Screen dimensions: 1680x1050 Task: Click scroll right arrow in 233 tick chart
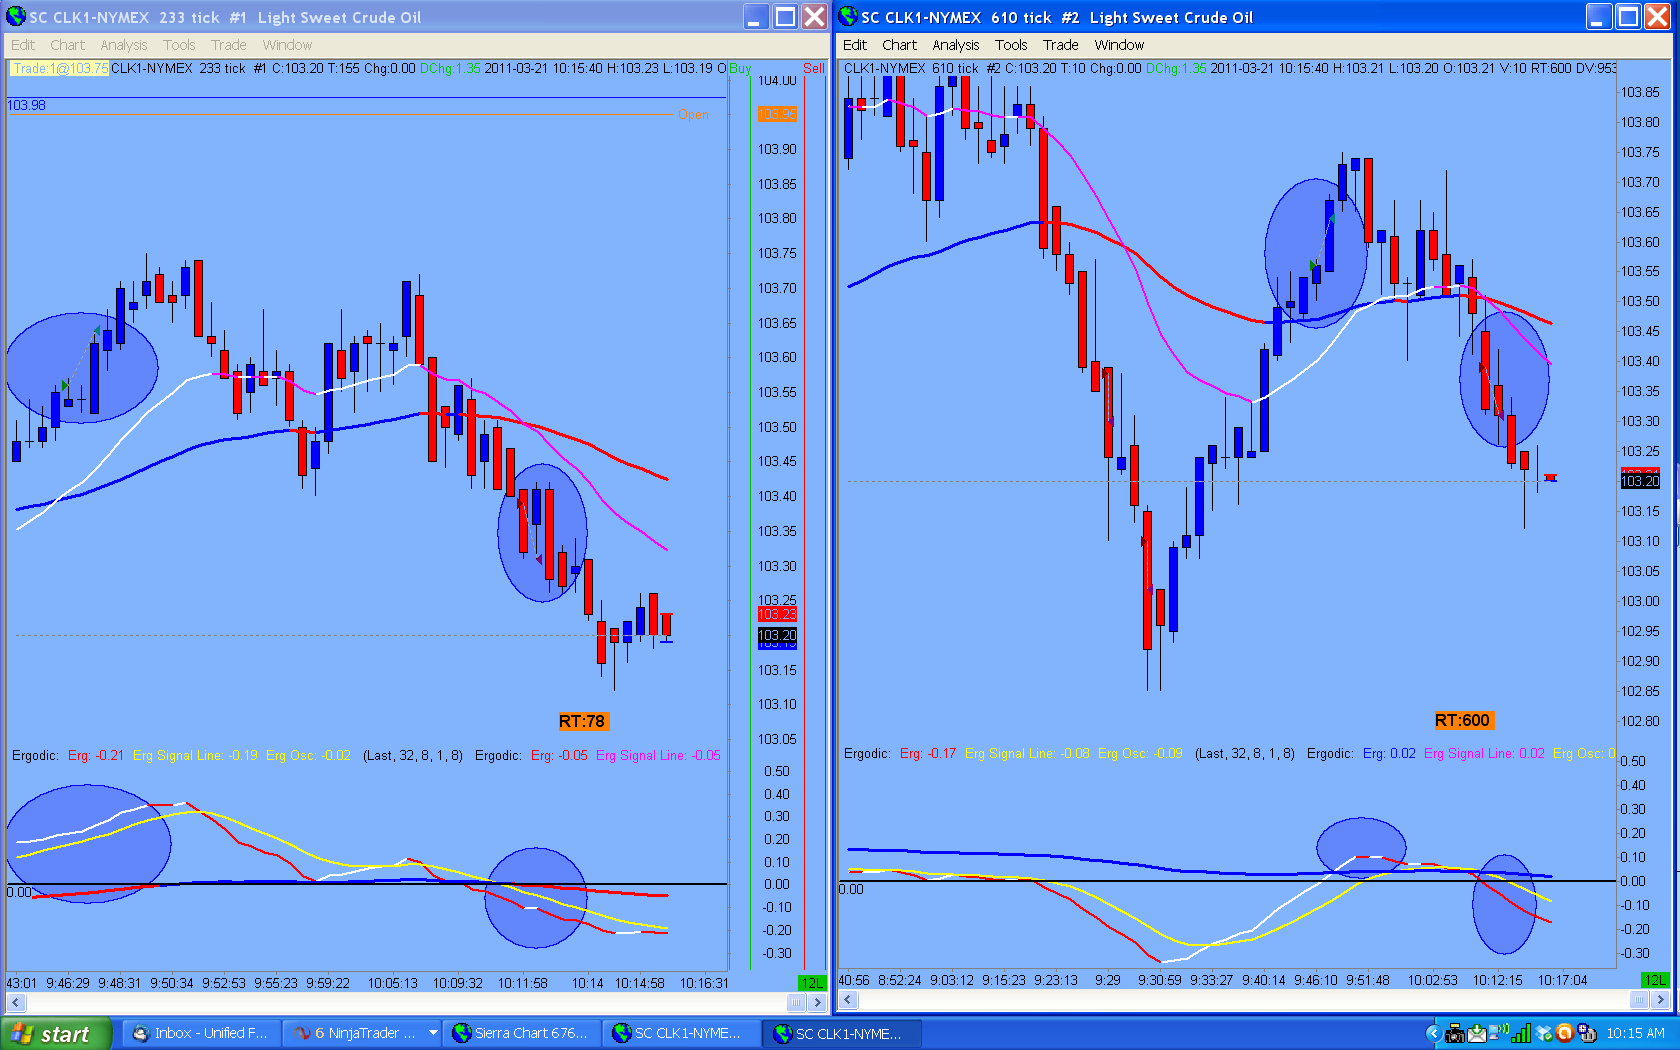click(x=817, y=1002)
